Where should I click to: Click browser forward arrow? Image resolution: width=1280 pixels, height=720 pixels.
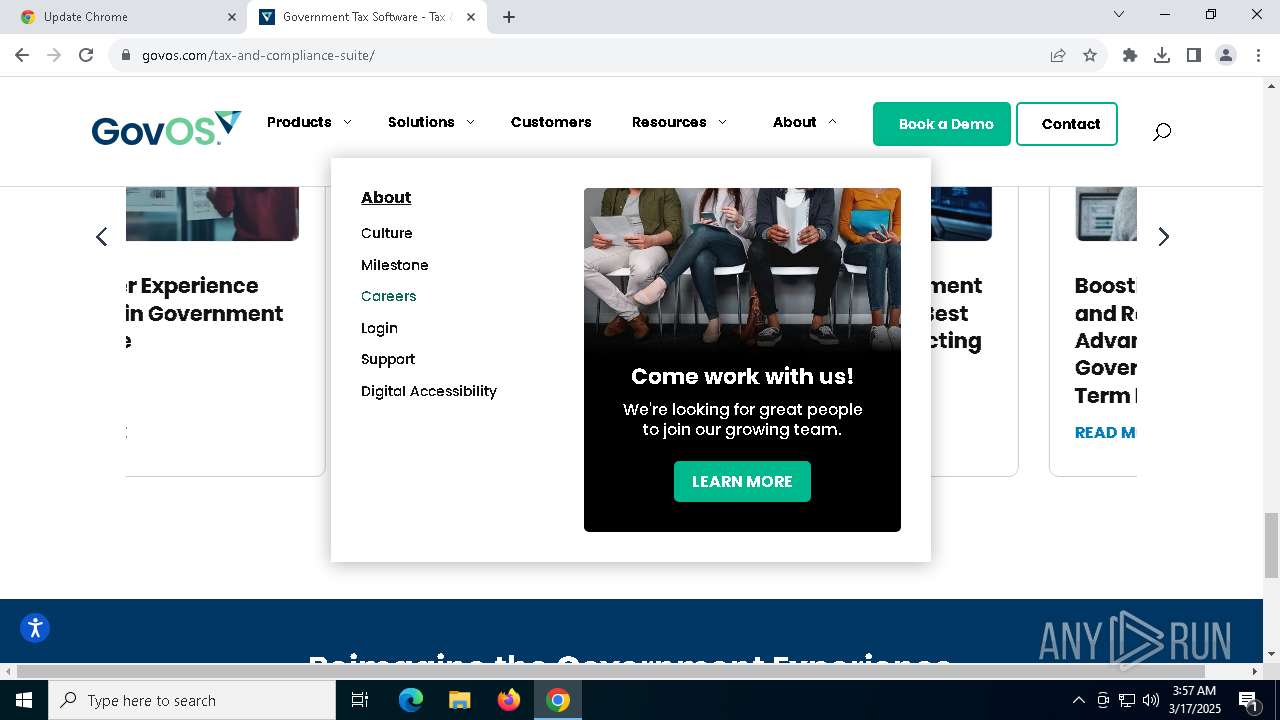(x=54, y=55)
